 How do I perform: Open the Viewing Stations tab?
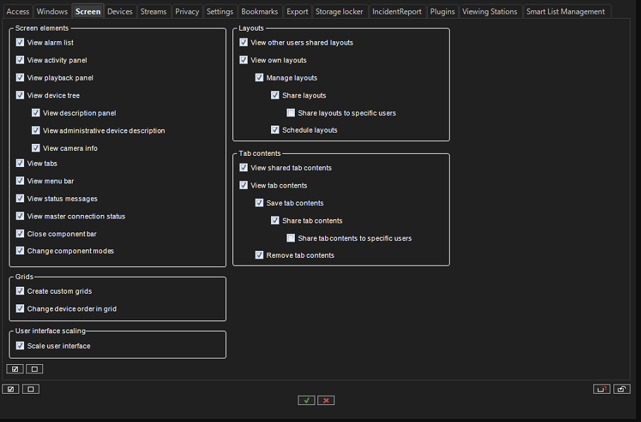pos(489,11)
